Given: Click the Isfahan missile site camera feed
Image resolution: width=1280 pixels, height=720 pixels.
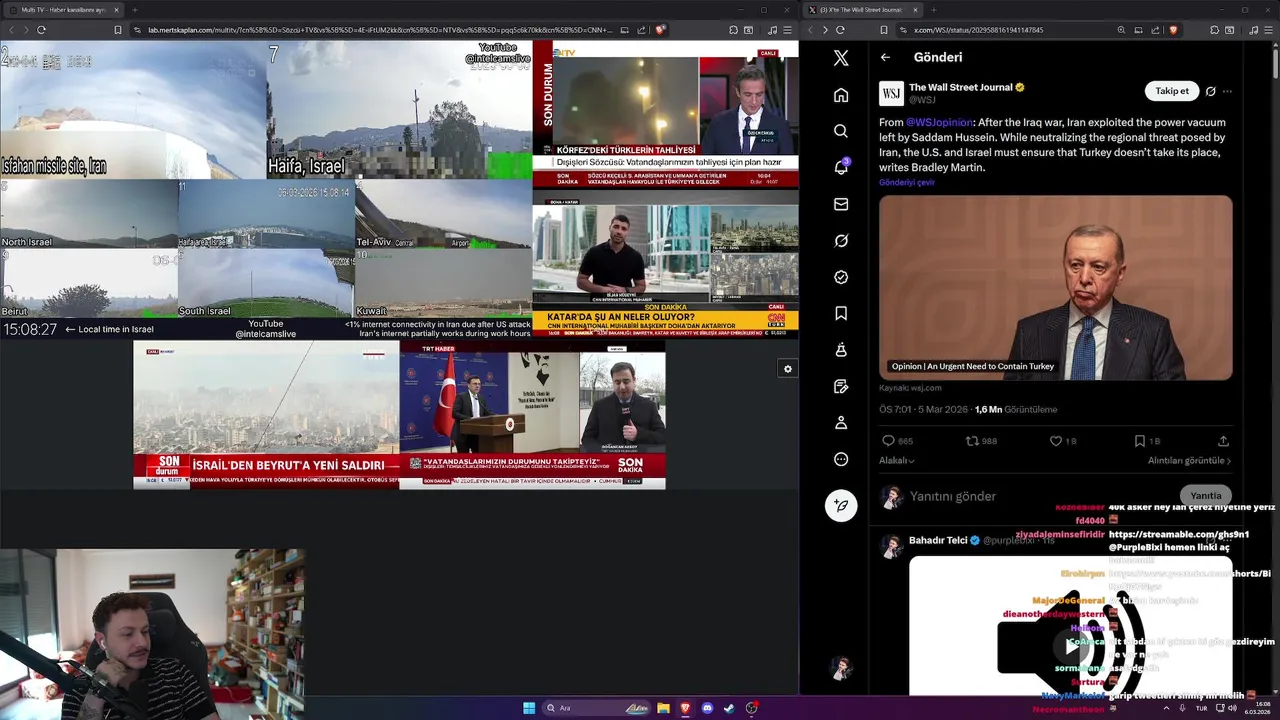Looking at the screenshot, I should 133,110.
